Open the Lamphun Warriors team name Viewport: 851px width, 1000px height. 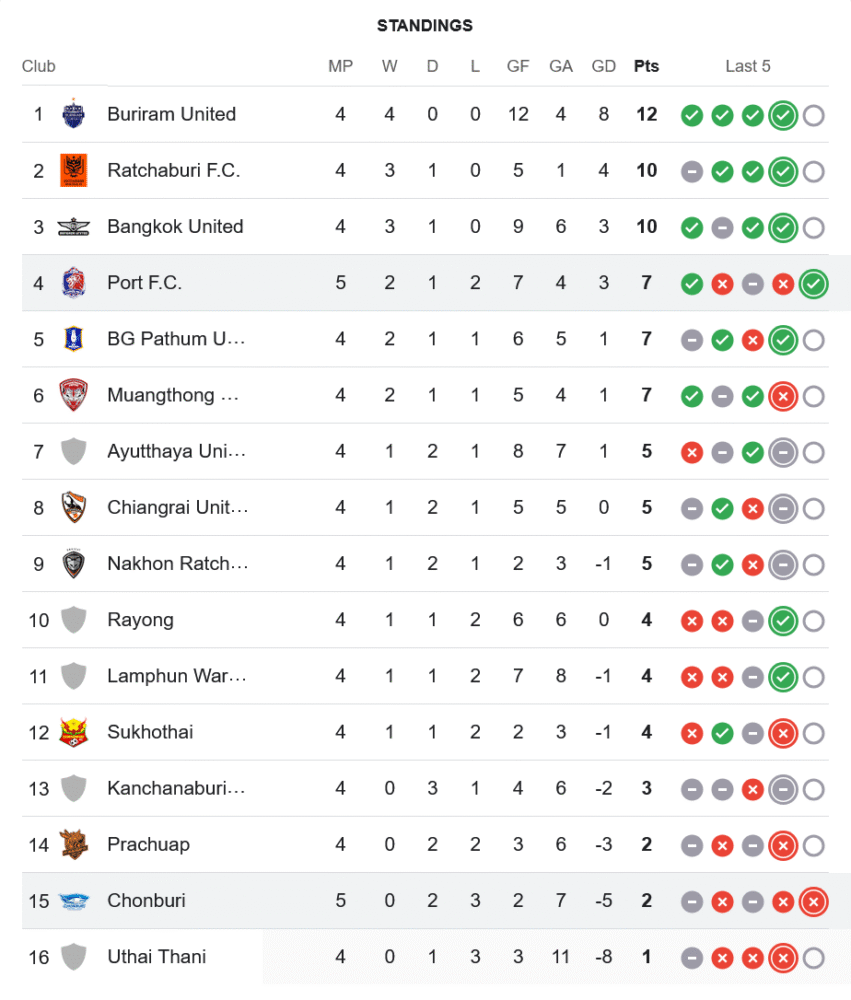[177, 676]
